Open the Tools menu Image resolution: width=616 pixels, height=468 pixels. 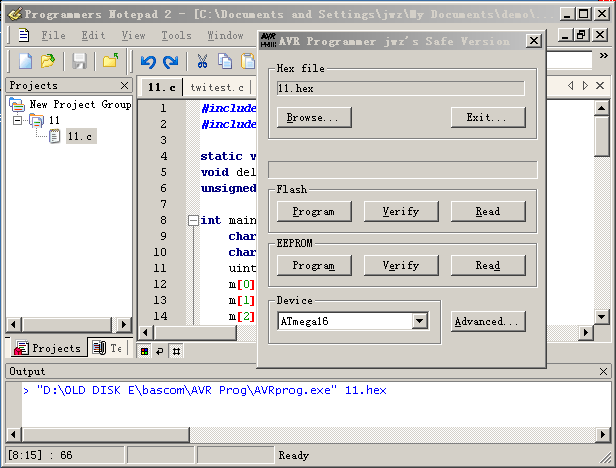176,35
